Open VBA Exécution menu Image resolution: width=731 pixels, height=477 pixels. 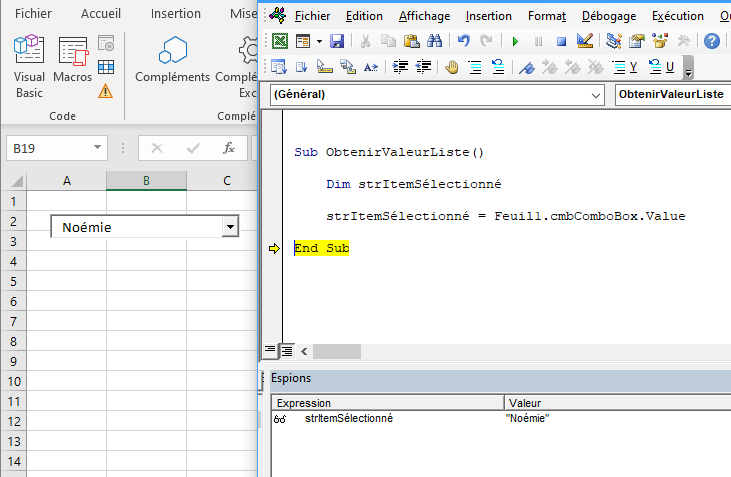(x=677, y=16)
